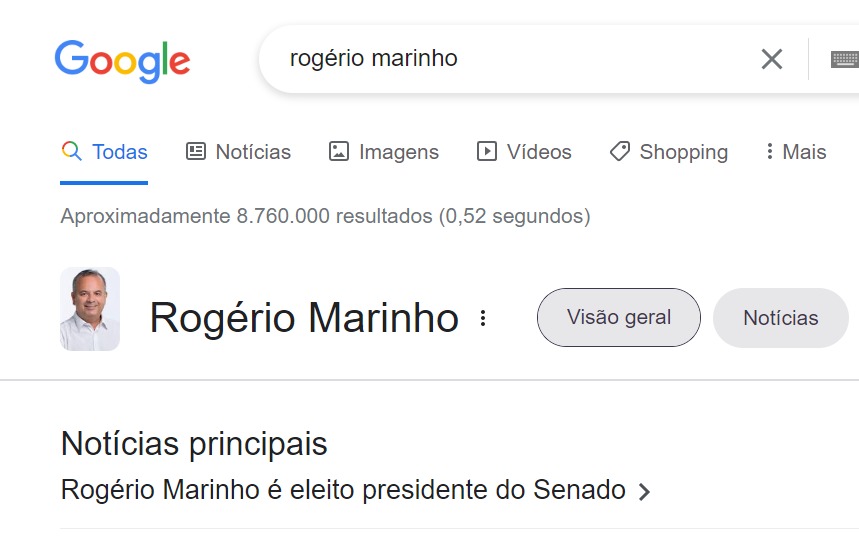Open the three-dot menu next to Rogério Marinho

pyautogui.click(x=483, y=318)
